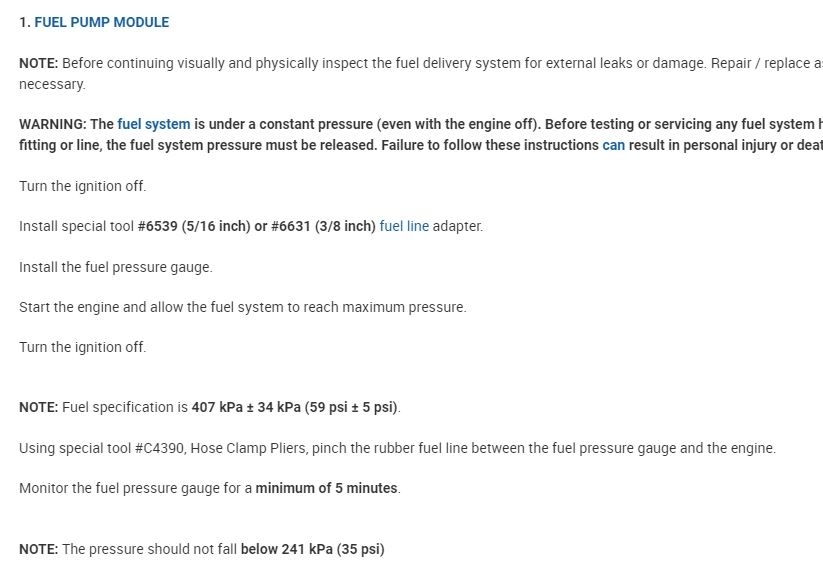The image size is (823, 568).
Task: Click the bold "WARNING:" label
Action: (52, 124)
